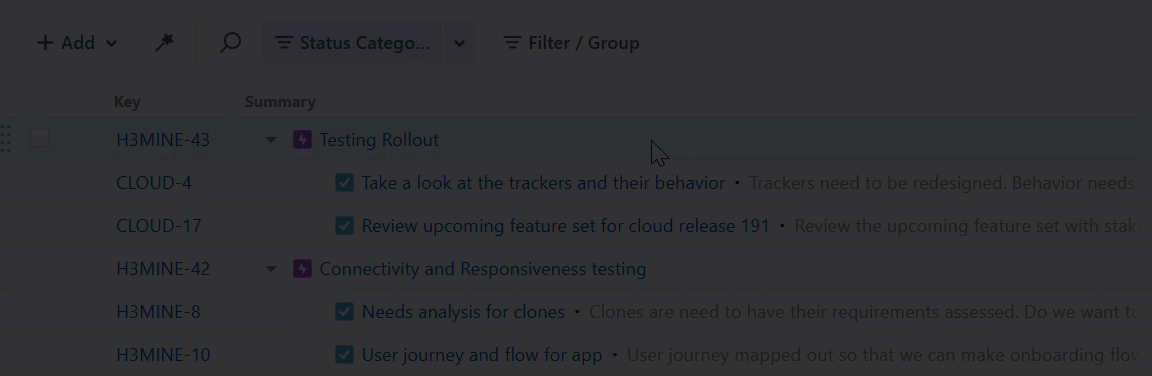The width and height of the screenshot is (1152, 376).
Task: Click the task-type icon beside User journey and flow
Action: [345, 355]
